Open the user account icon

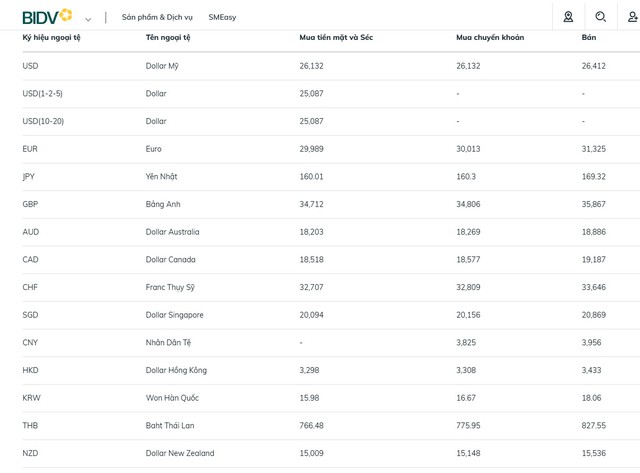pos(632,17)
